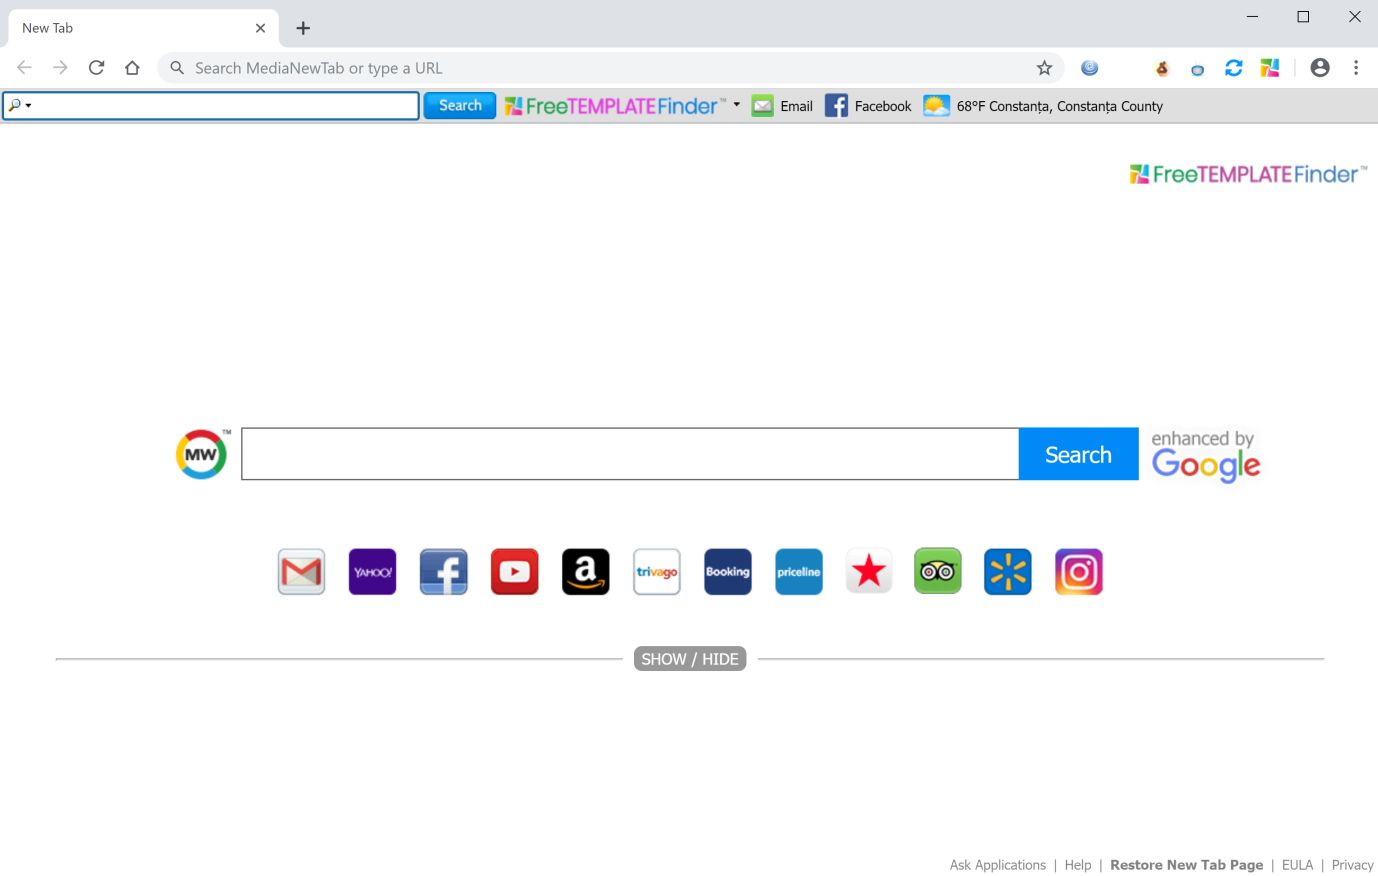Open the Email toolbar link
Image resolution: width=1378 pixels, height=876 pixels.
click(783, 106)
